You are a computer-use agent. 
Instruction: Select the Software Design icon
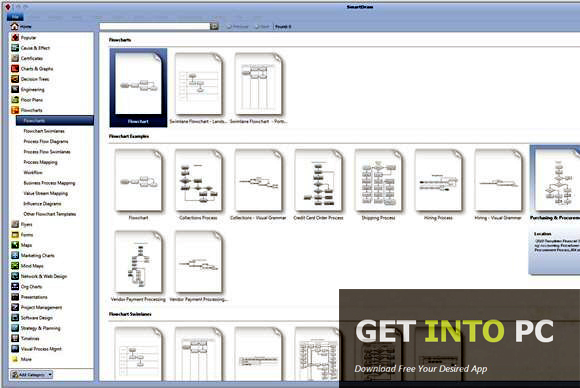point(15,317)
